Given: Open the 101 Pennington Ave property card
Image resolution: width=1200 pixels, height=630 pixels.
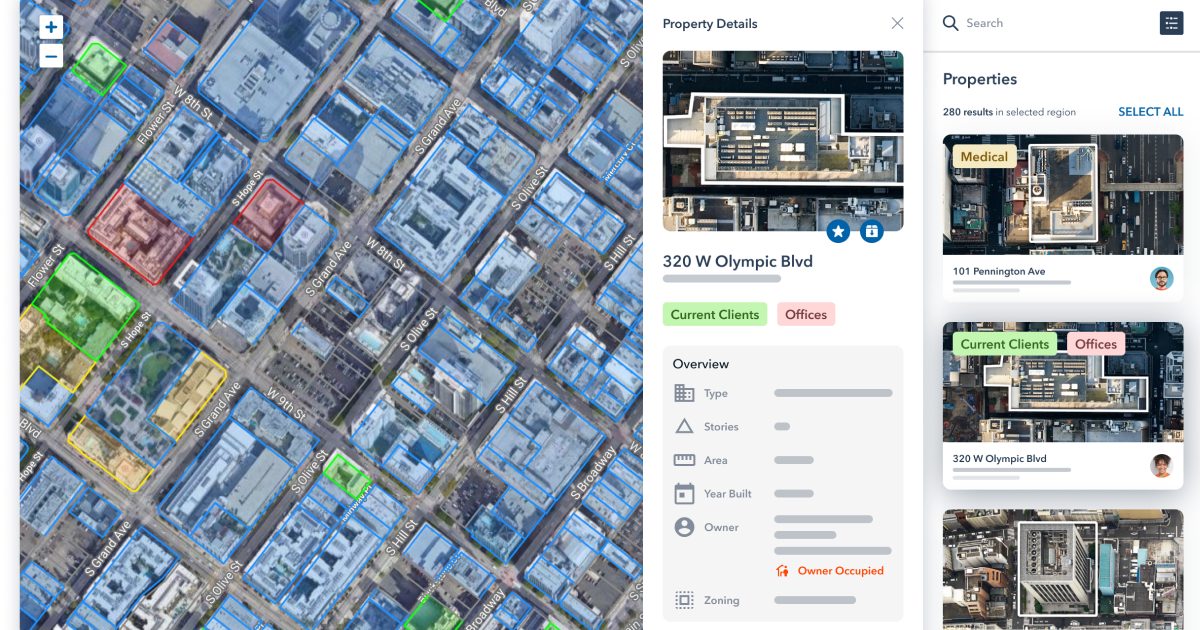Looking at the screenshot, I should 1063,218.
